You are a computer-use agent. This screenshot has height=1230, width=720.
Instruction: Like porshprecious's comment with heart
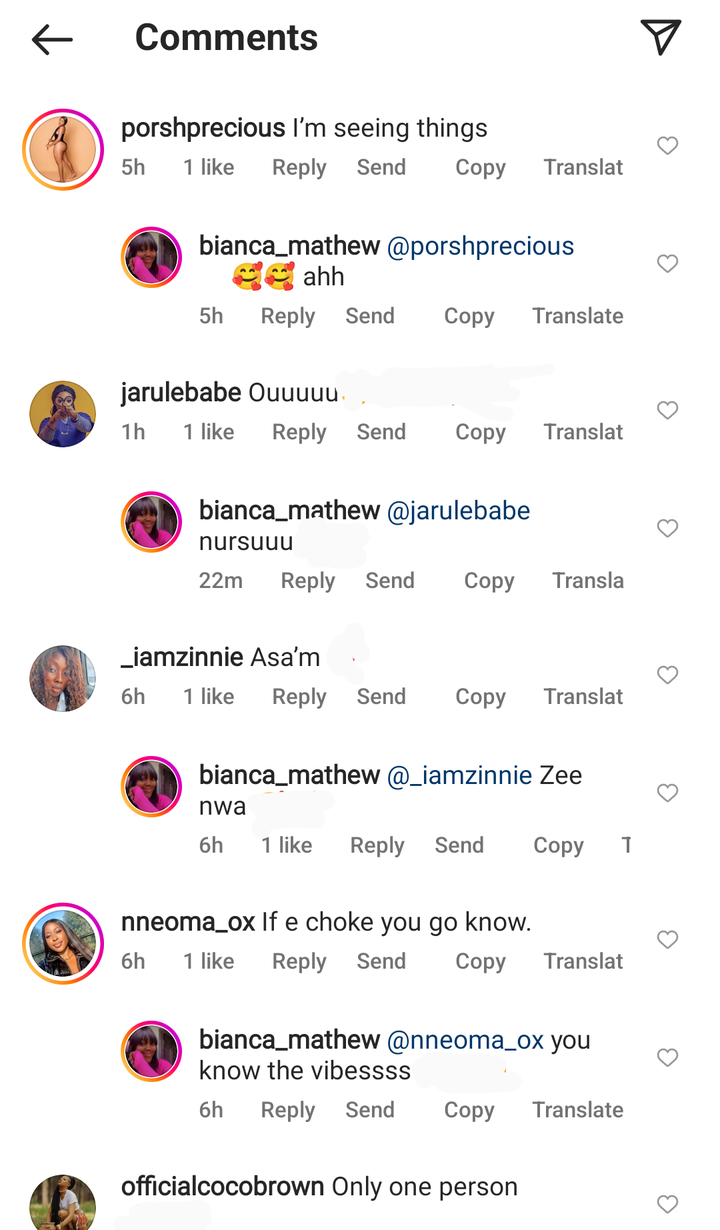coord(667,146)
